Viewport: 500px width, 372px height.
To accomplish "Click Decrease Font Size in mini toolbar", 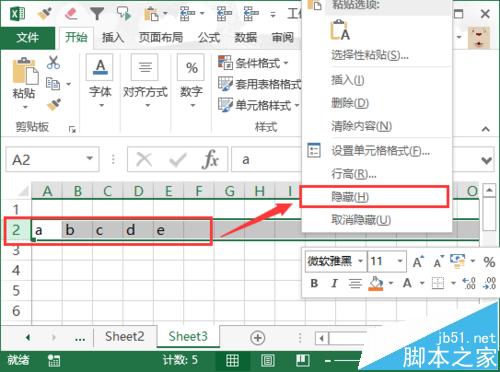I will point(439,262).
